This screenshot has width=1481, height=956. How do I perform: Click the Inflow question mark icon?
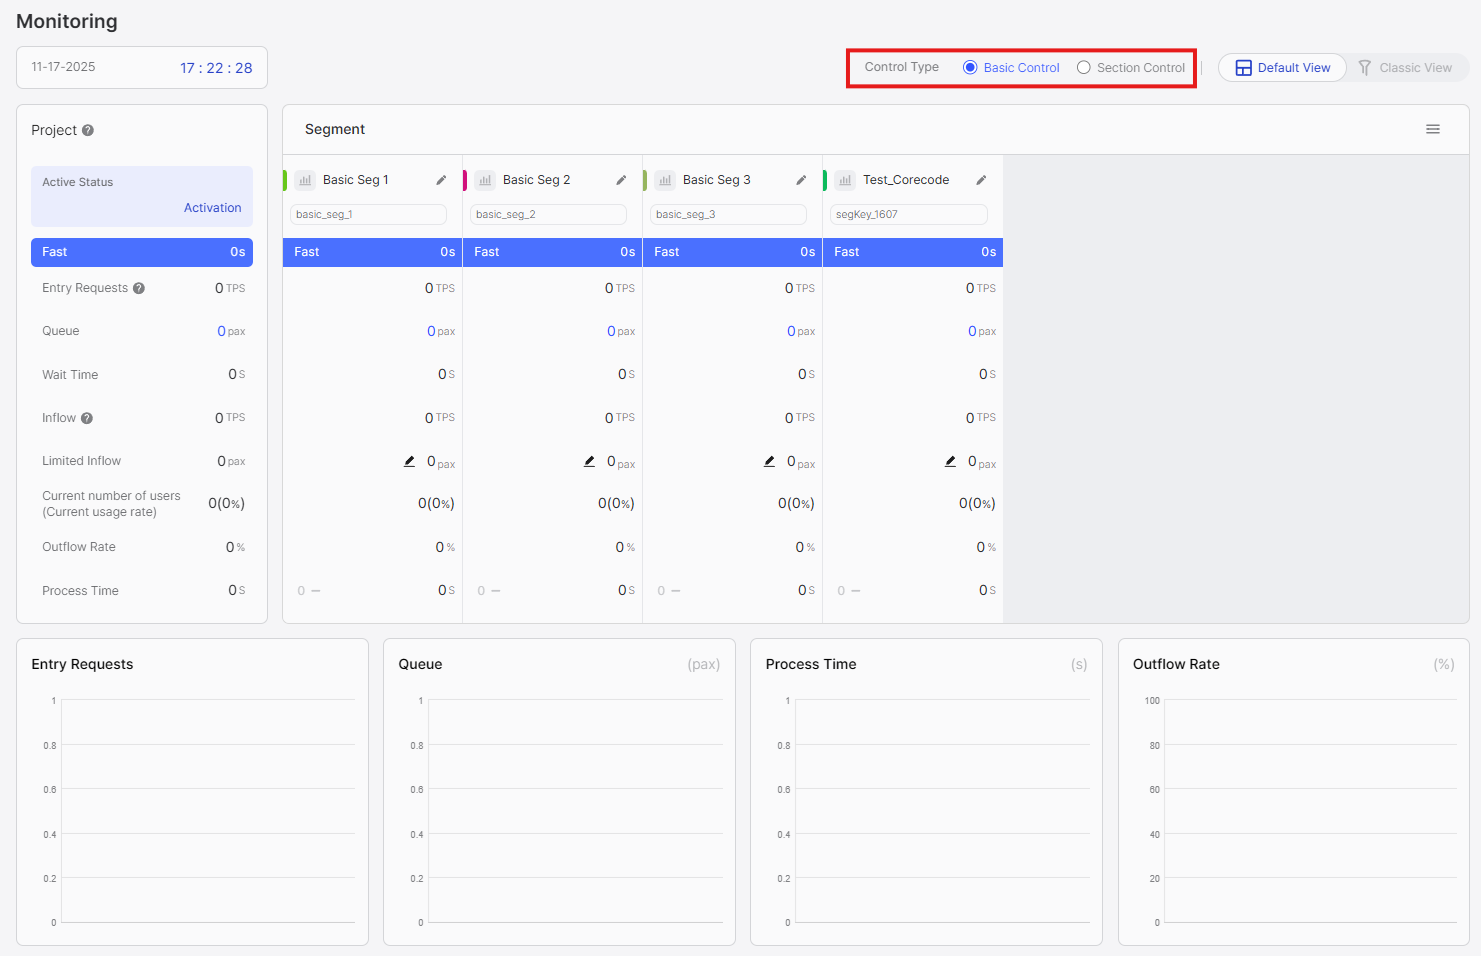(x=87, y=417)
